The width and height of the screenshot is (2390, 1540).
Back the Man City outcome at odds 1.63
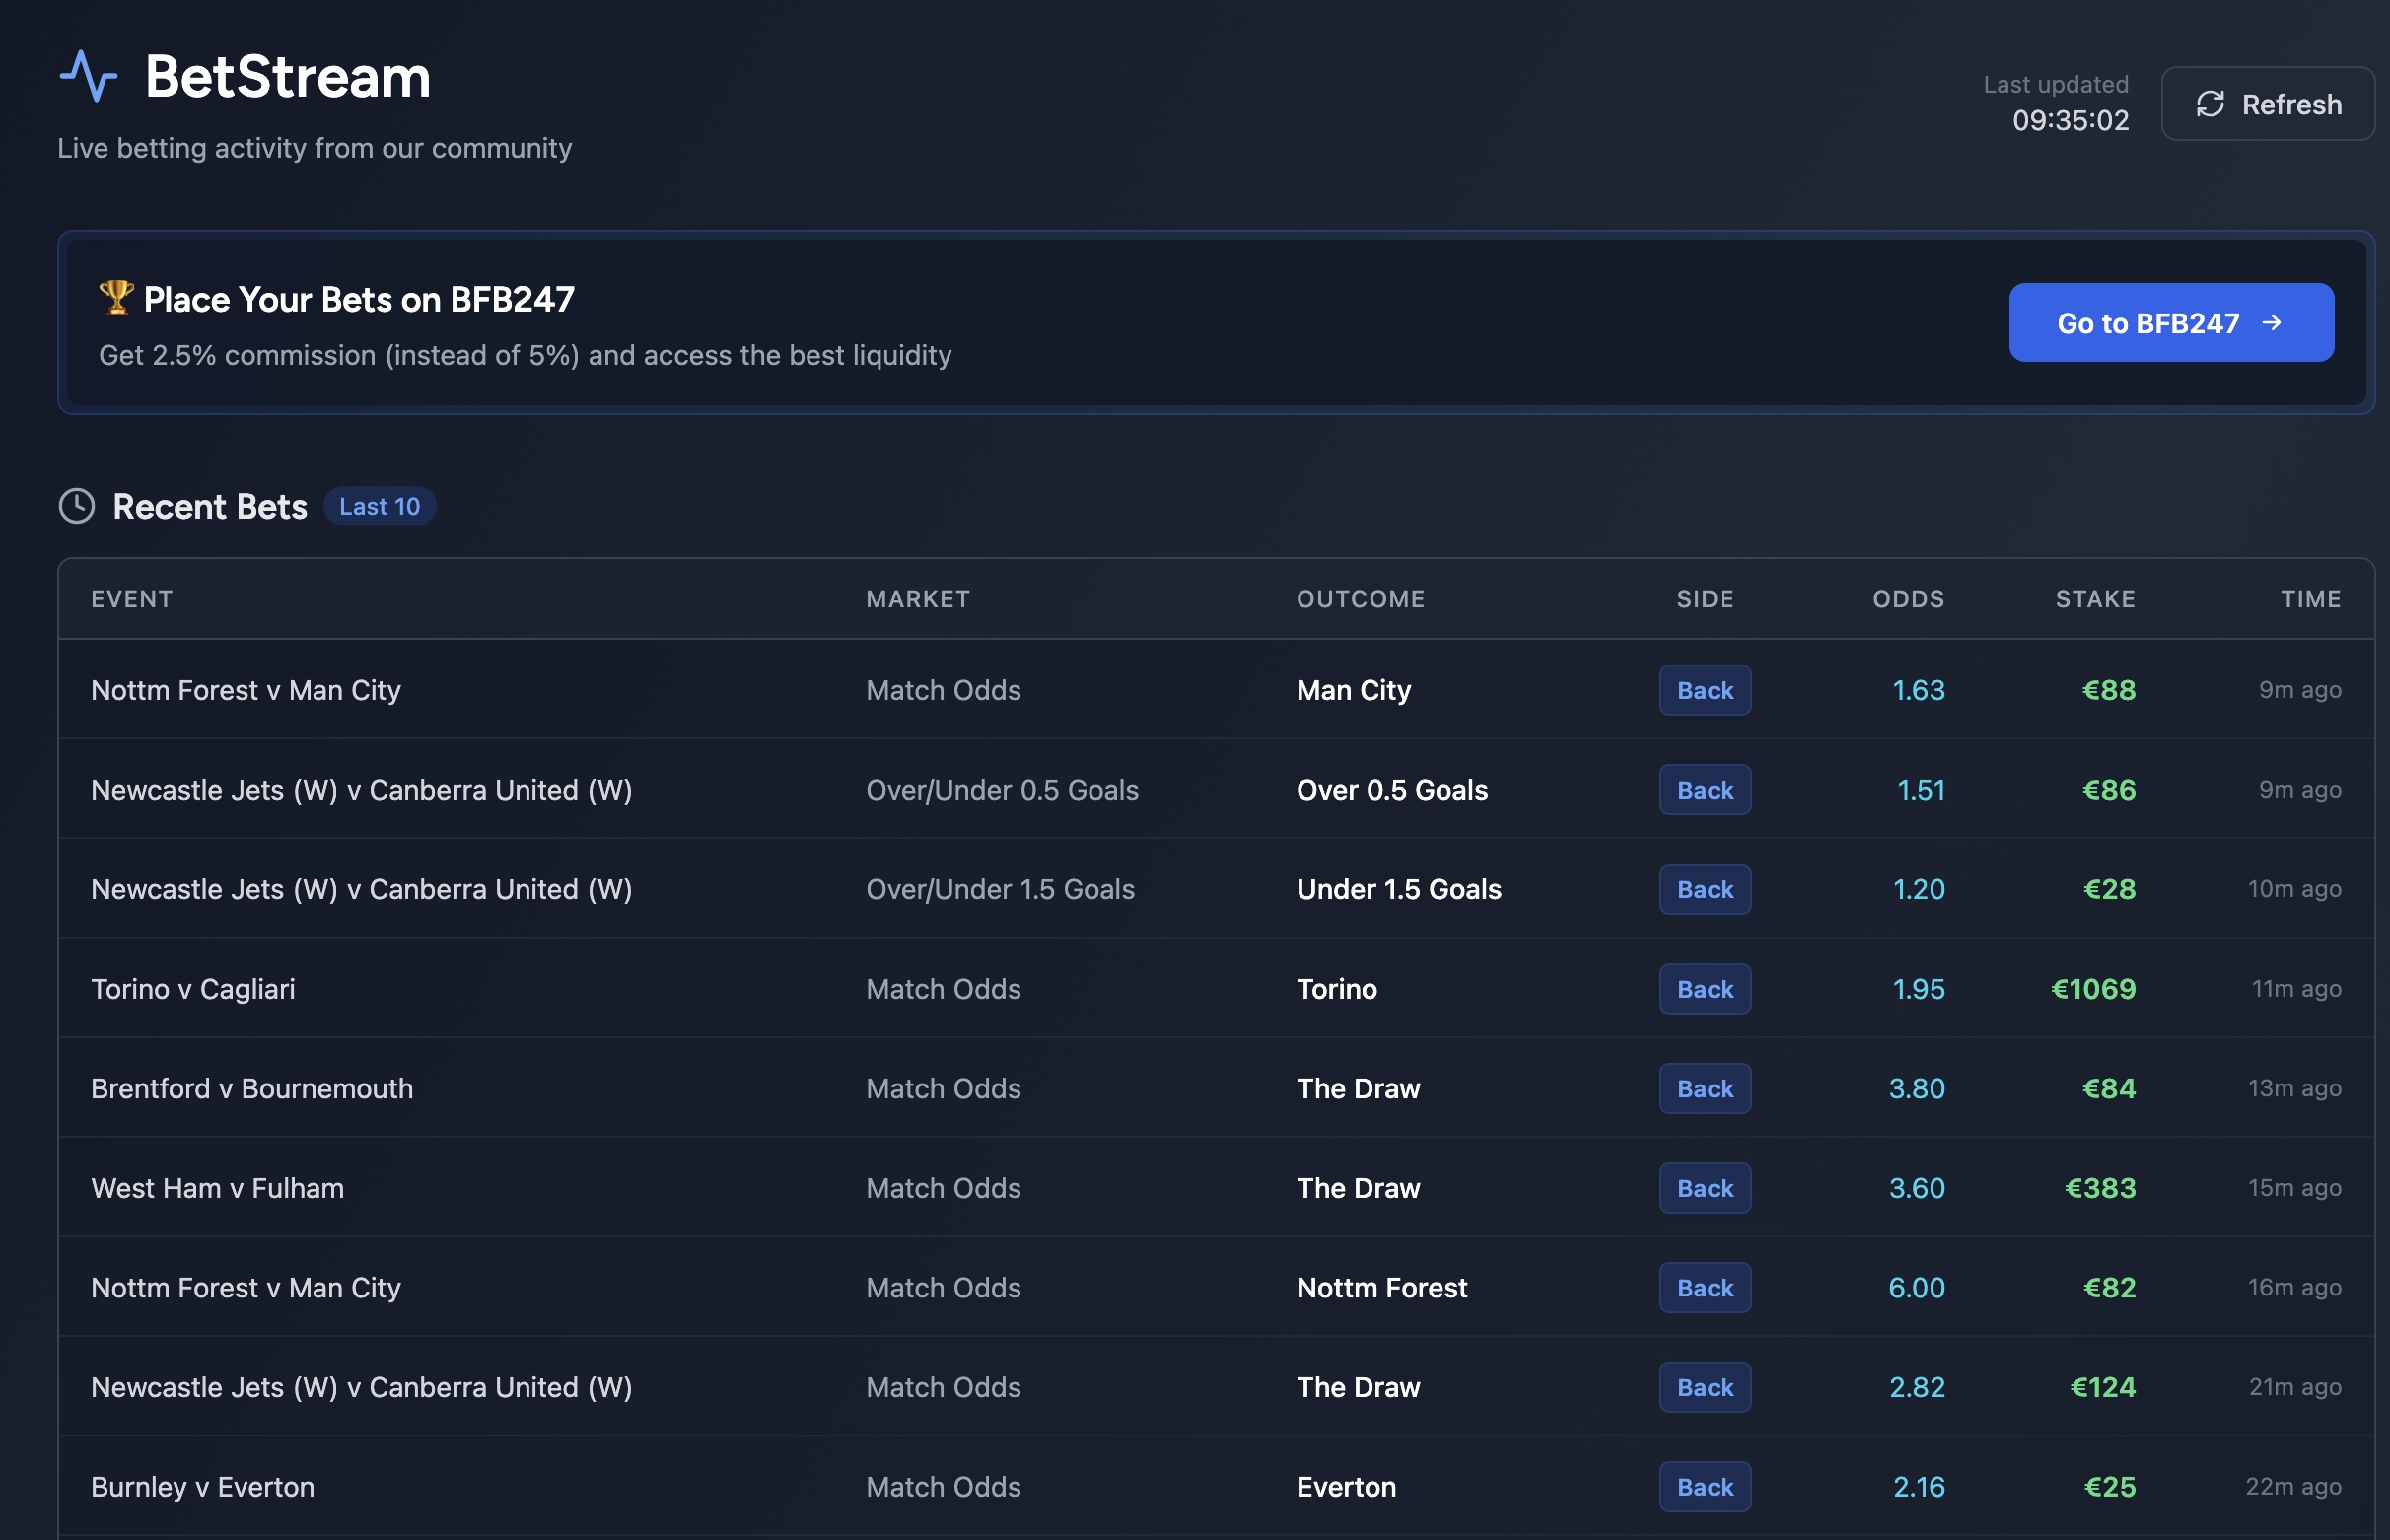pyautogui.click(x=1704, y=690)
